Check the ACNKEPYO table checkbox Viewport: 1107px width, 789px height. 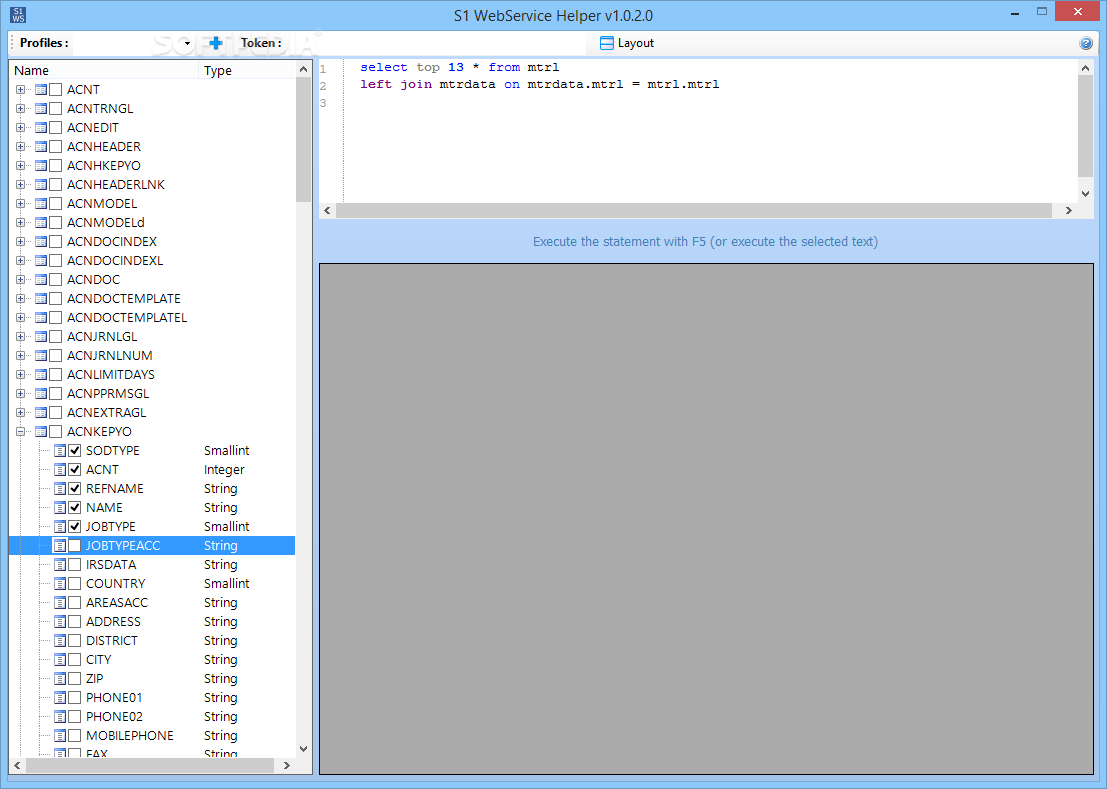click(56, 431)
